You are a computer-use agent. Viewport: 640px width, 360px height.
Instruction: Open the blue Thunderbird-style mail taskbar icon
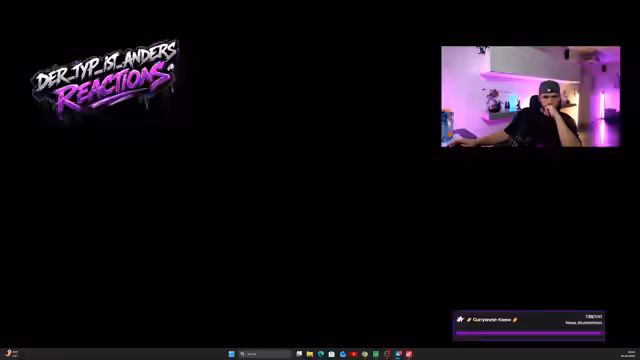(343, 354)
